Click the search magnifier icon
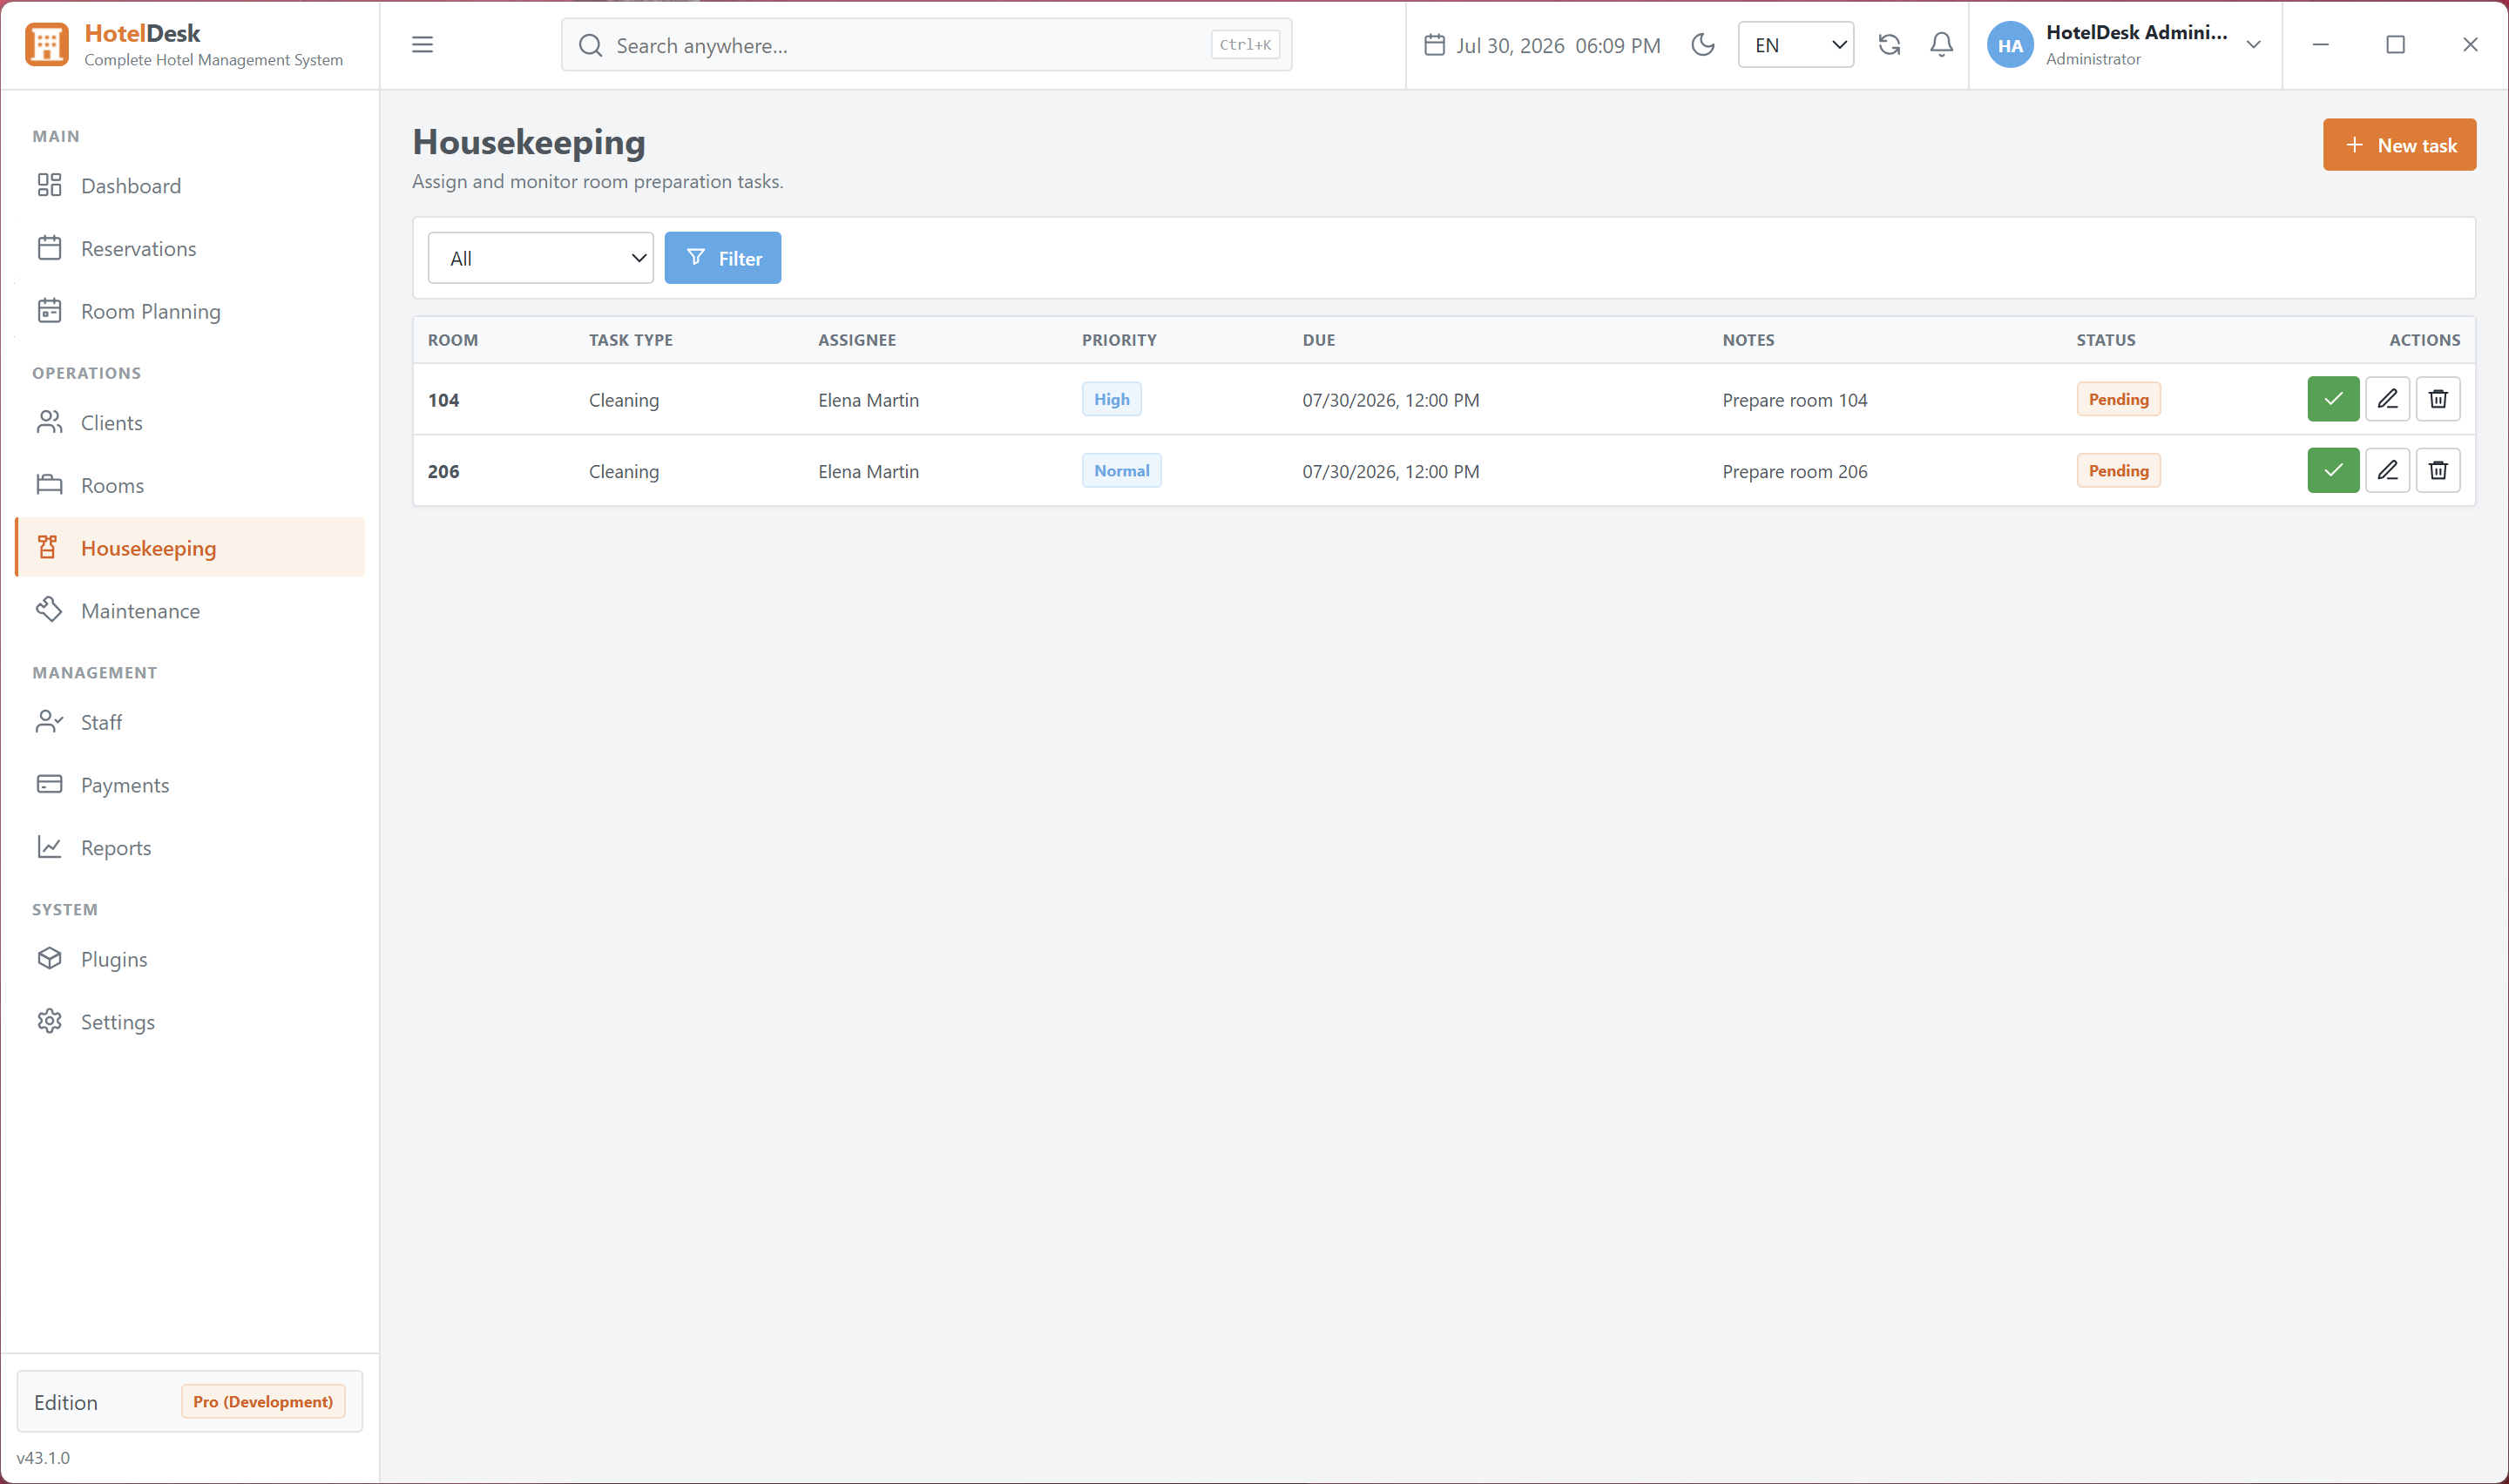This screenshot has height=1484, width=2509. click(590, 45)
